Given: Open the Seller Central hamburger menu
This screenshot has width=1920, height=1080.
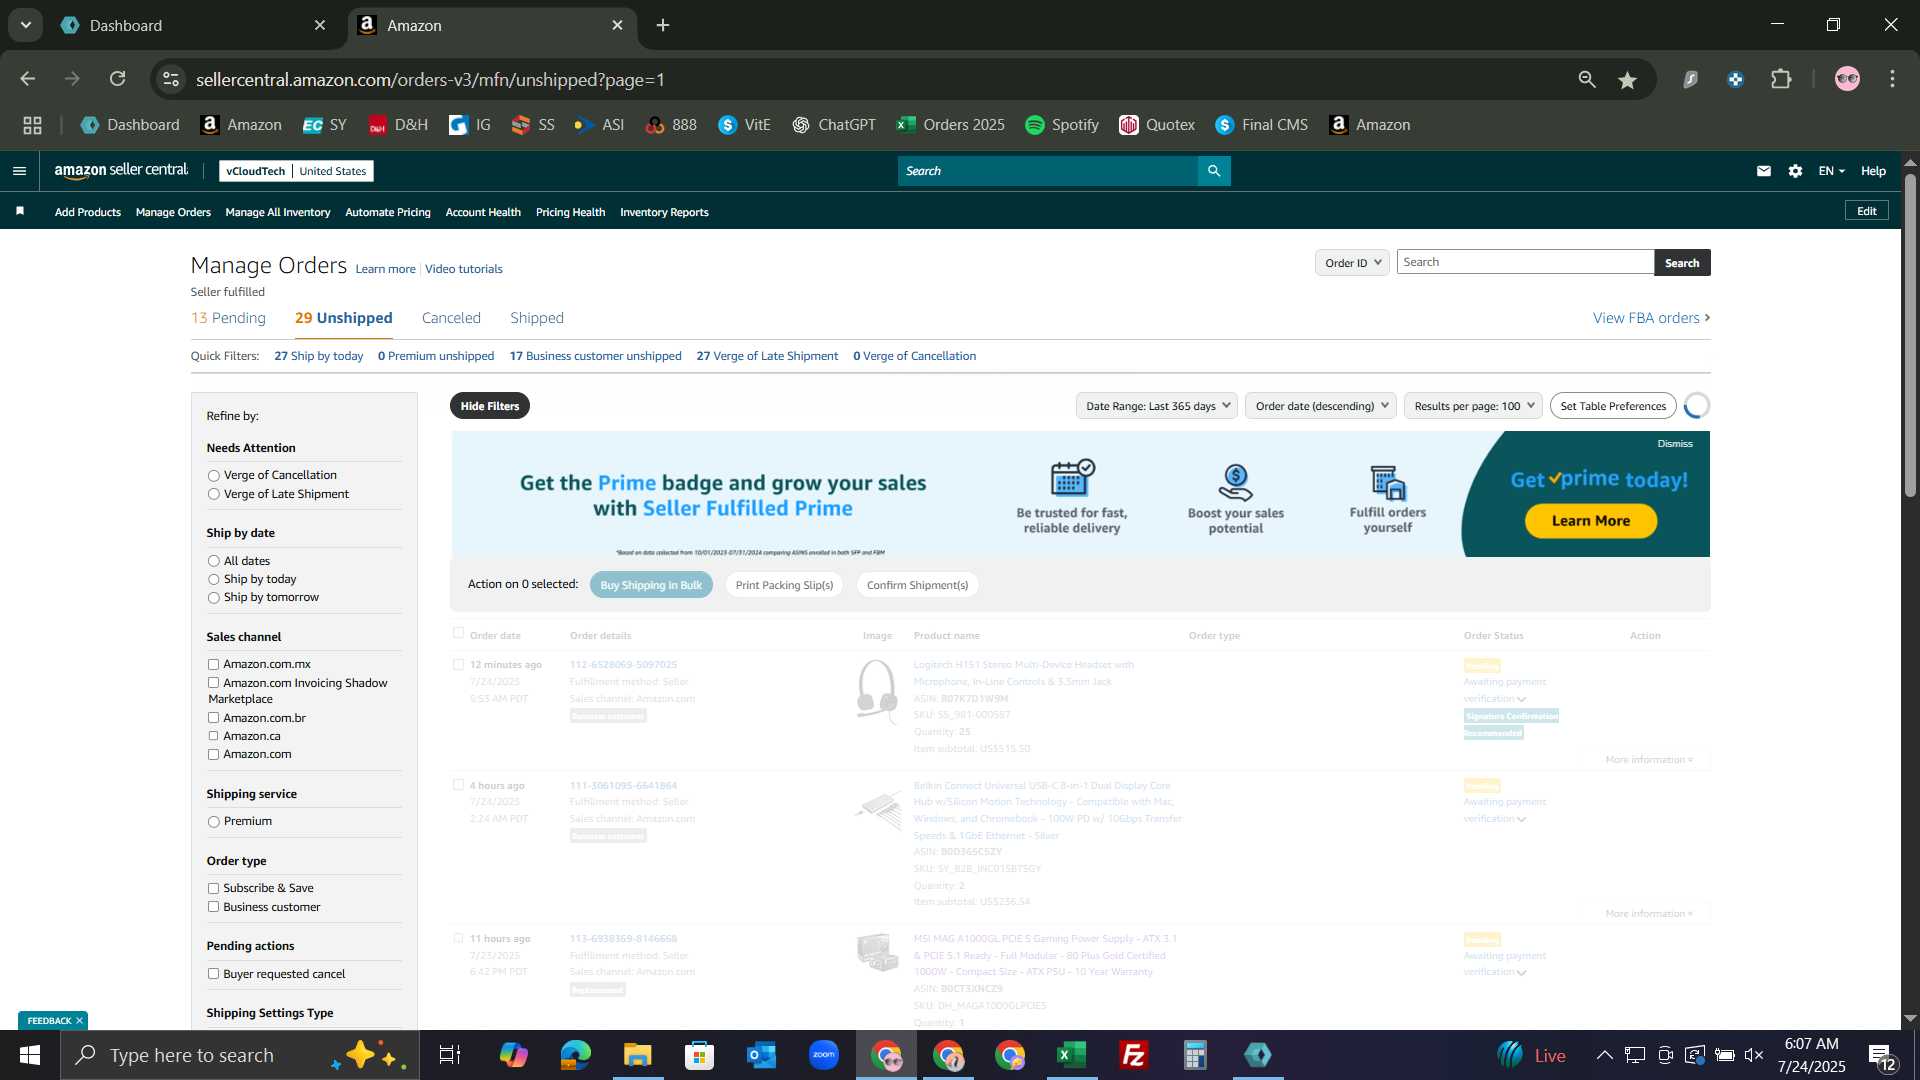Looking at the screenshot, I should click(x=19, y=171).
